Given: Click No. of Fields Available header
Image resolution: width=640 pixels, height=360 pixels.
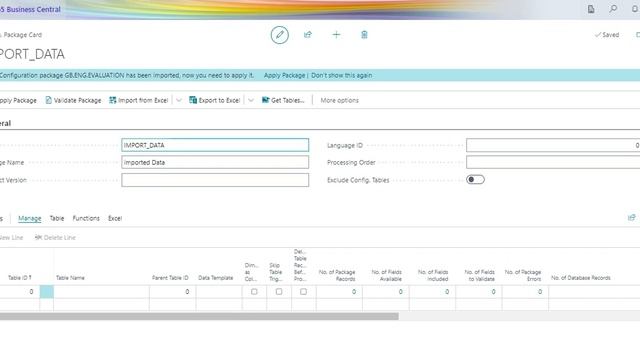Looking at the screenshot, I should (387, 275).
